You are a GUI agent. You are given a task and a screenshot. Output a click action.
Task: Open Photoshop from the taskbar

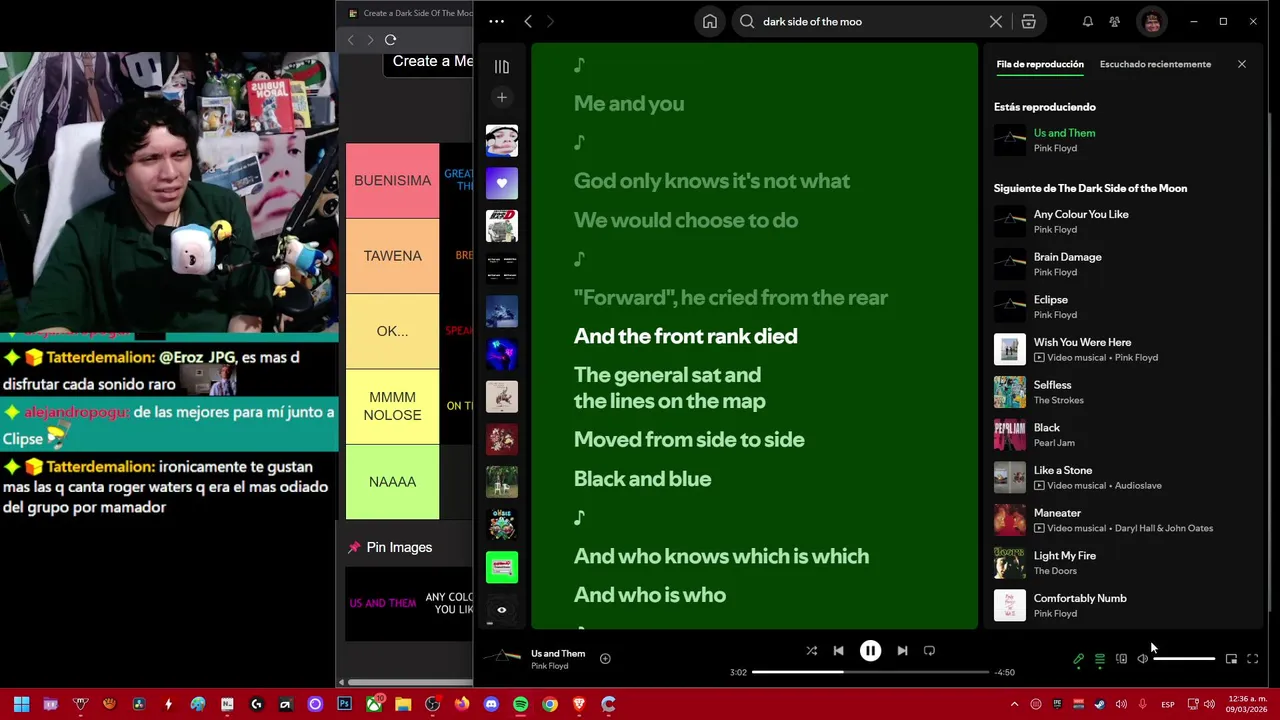point(344,704)
